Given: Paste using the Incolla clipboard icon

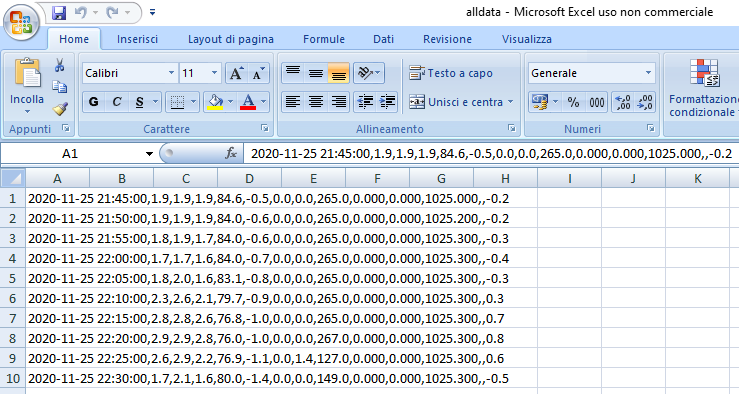Looking at the screenshot, I should tap(27, 73).
